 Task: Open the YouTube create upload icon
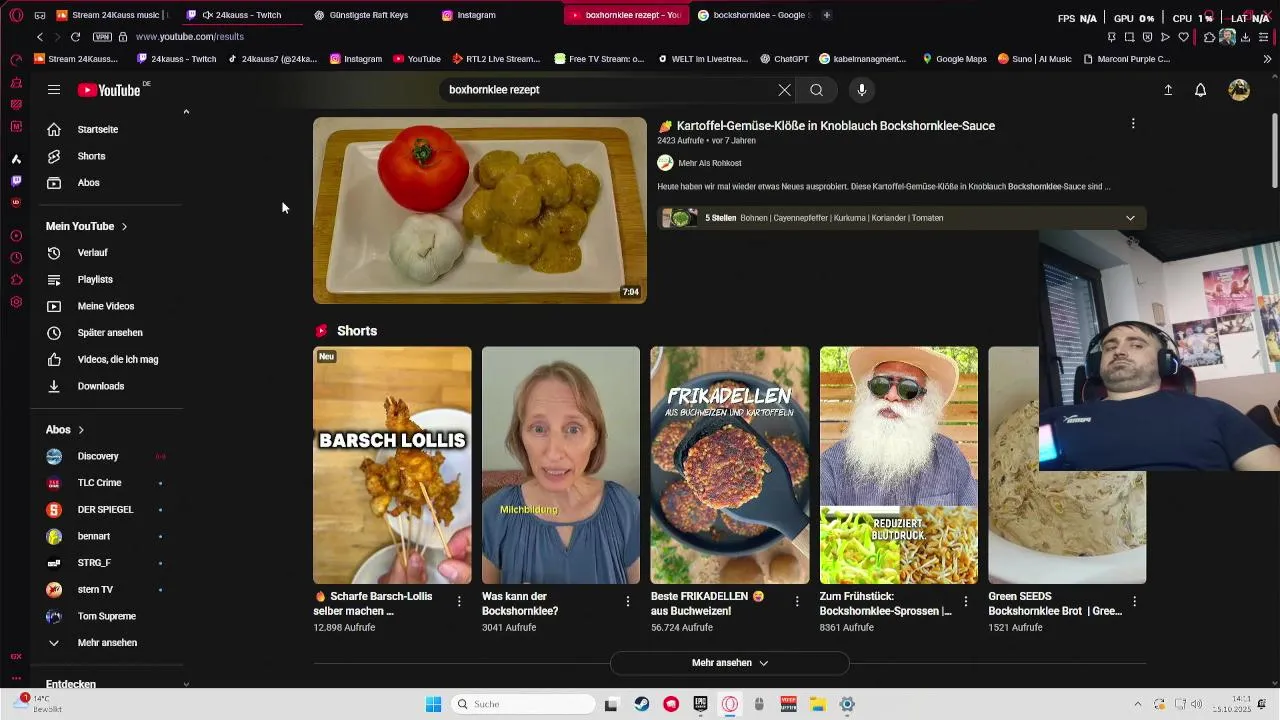tap(1168, 90)
